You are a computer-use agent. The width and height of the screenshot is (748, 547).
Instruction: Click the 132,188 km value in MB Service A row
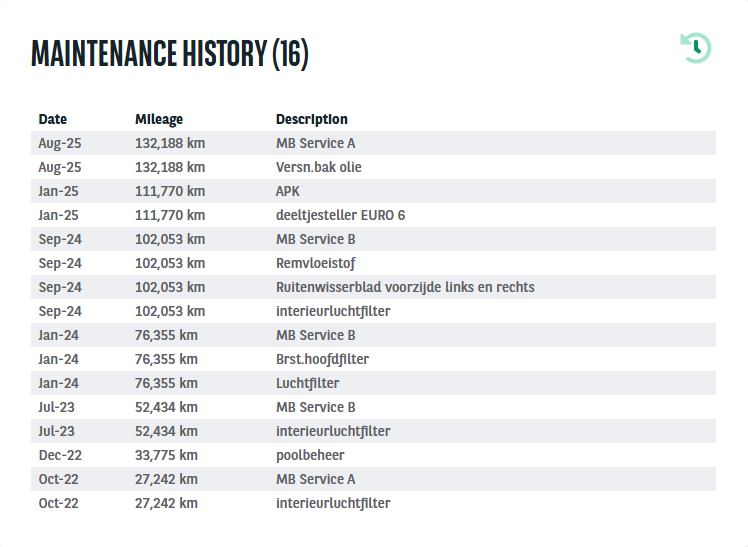point(170,143)
